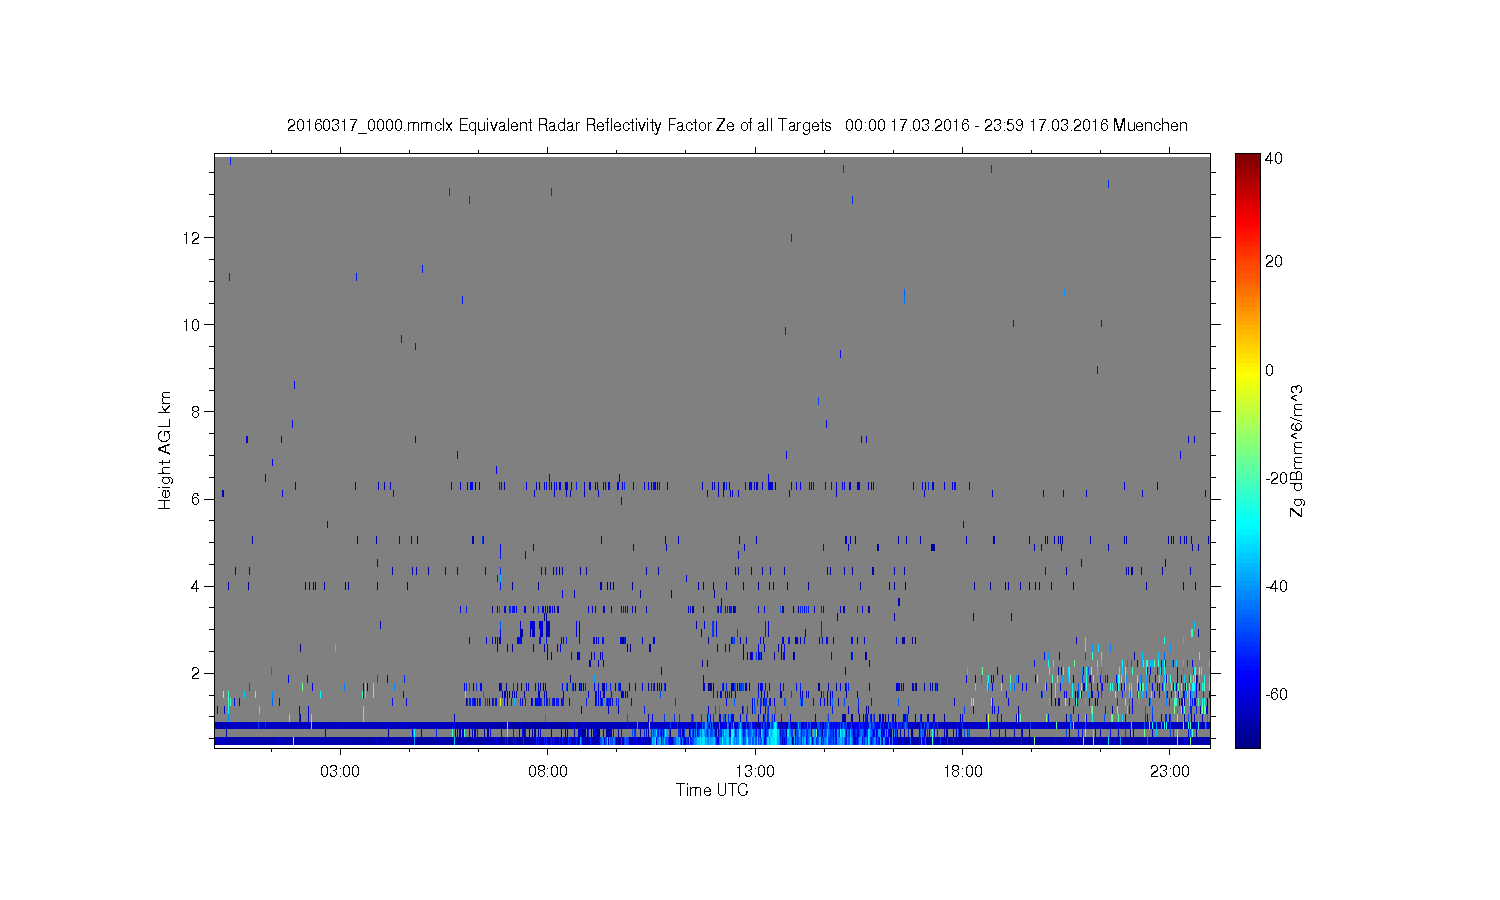The image size is (1500, 900).
Task: Click the colorbar value 20
Action: (x=1274, y=262)
